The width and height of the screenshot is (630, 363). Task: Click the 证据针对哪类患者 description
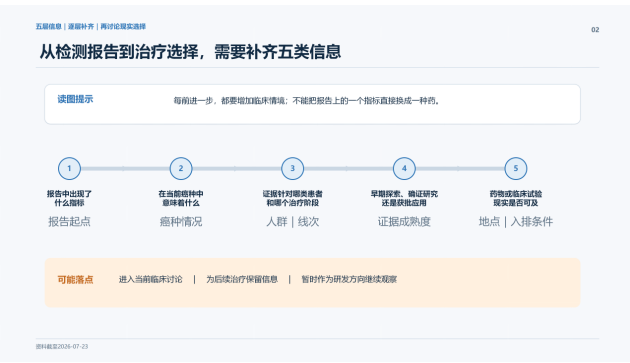tap(292, 198)
